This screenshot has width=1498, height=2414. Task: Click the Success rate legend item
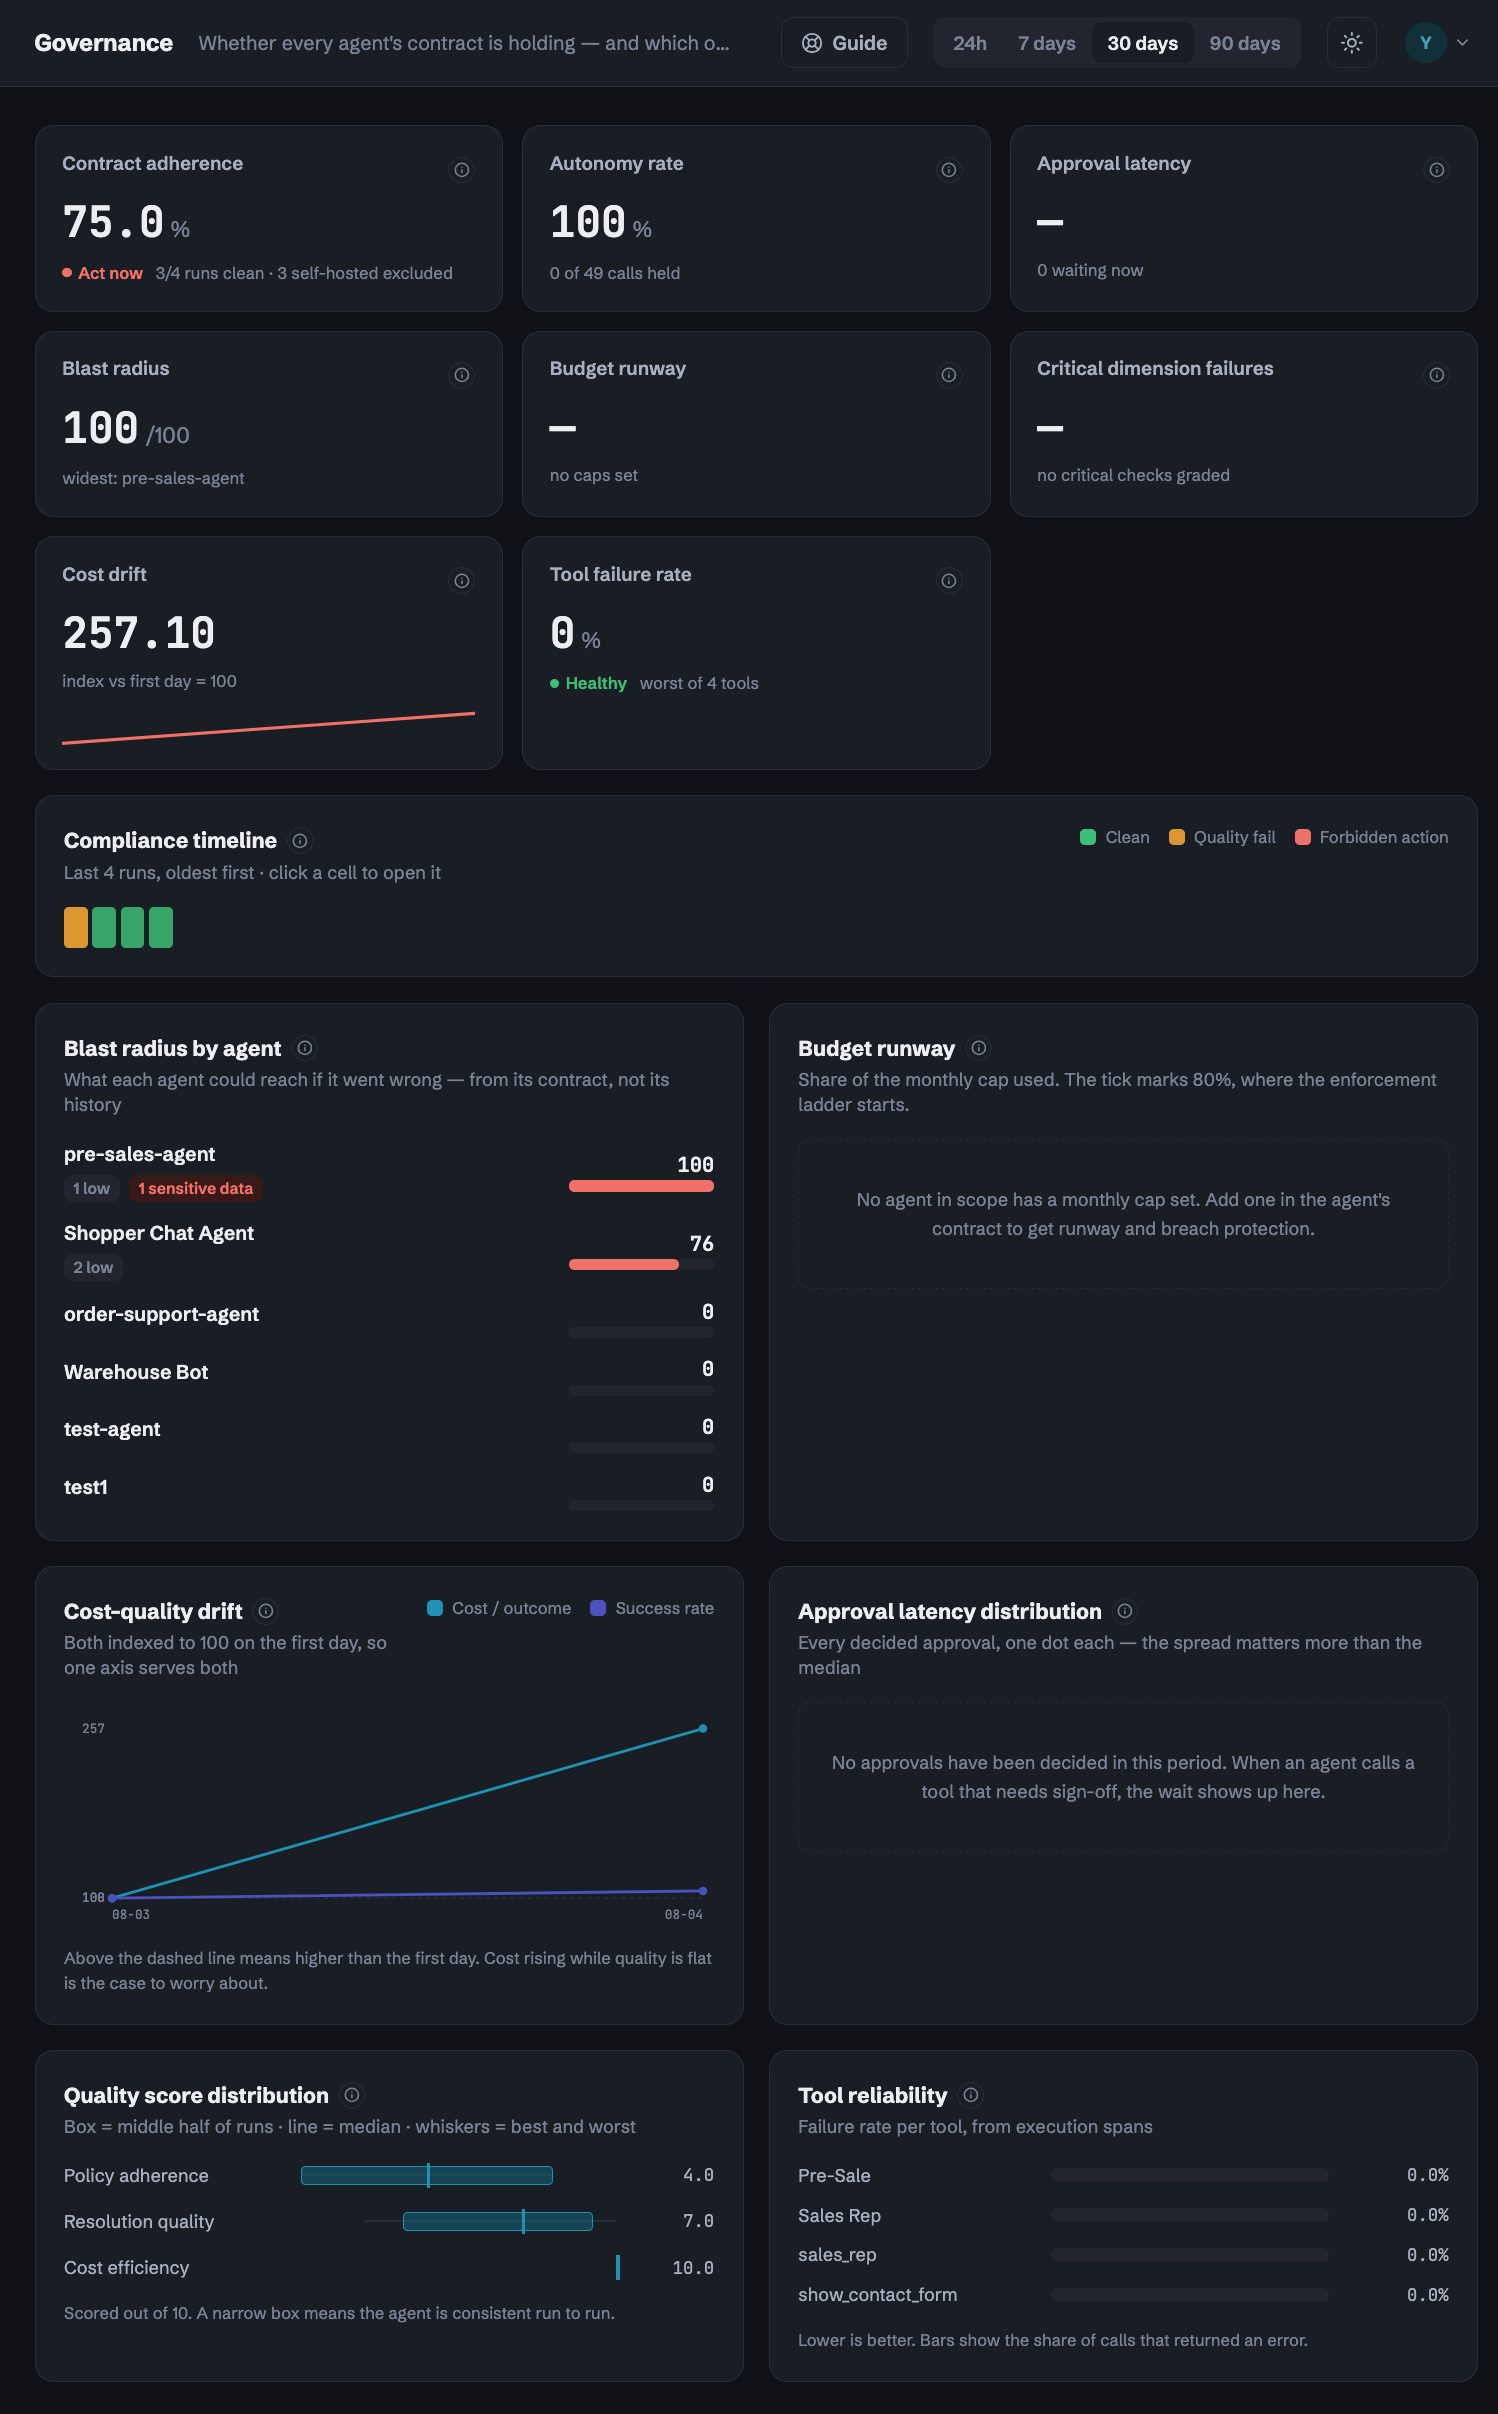652,1608
